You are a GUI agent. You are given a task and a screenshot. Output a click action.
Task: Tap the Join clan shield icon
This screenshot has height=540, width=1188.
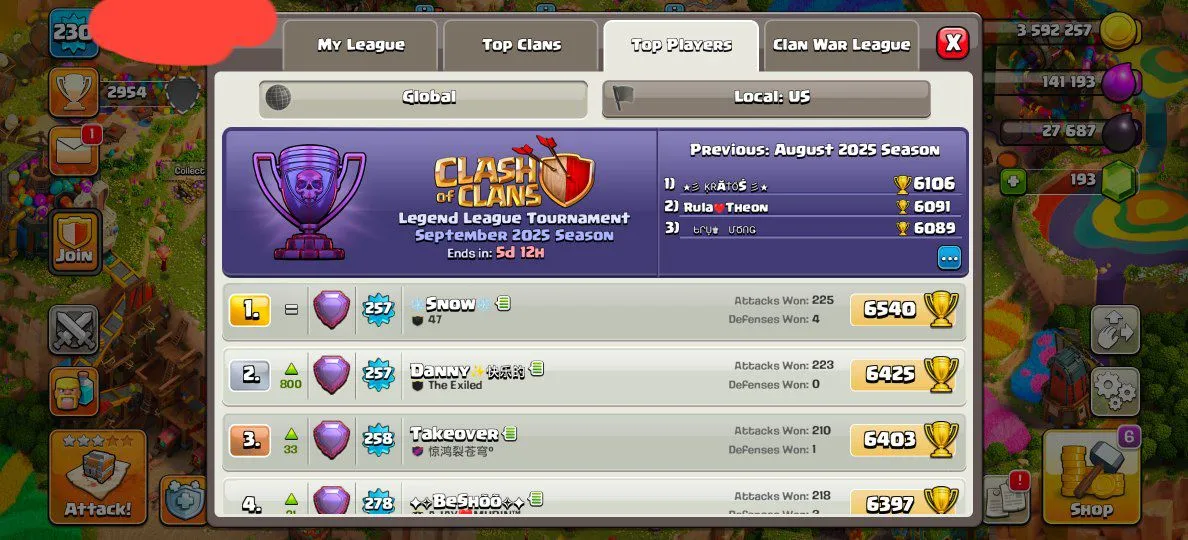(74, 241)
